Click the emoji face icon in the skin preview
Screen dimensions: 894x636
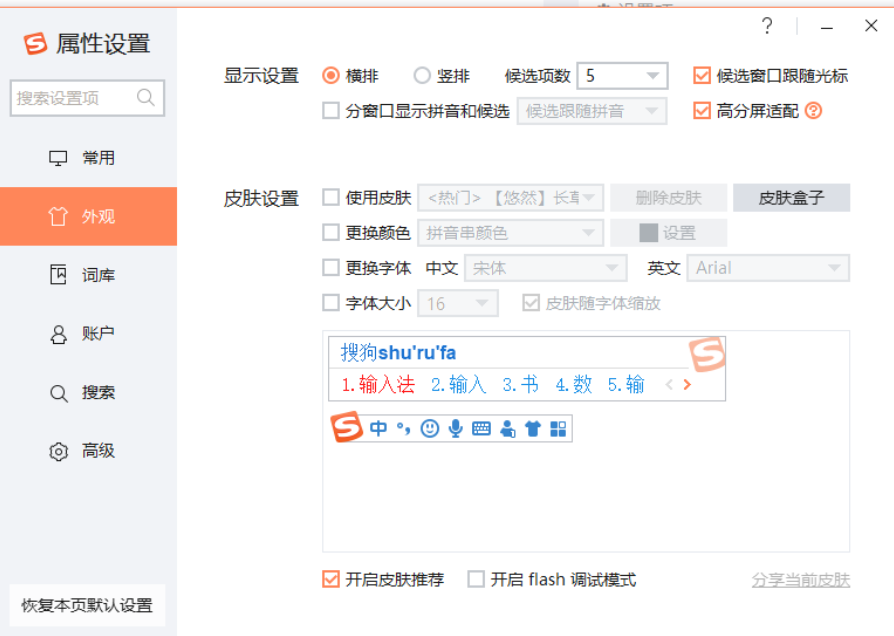(430, 428)
